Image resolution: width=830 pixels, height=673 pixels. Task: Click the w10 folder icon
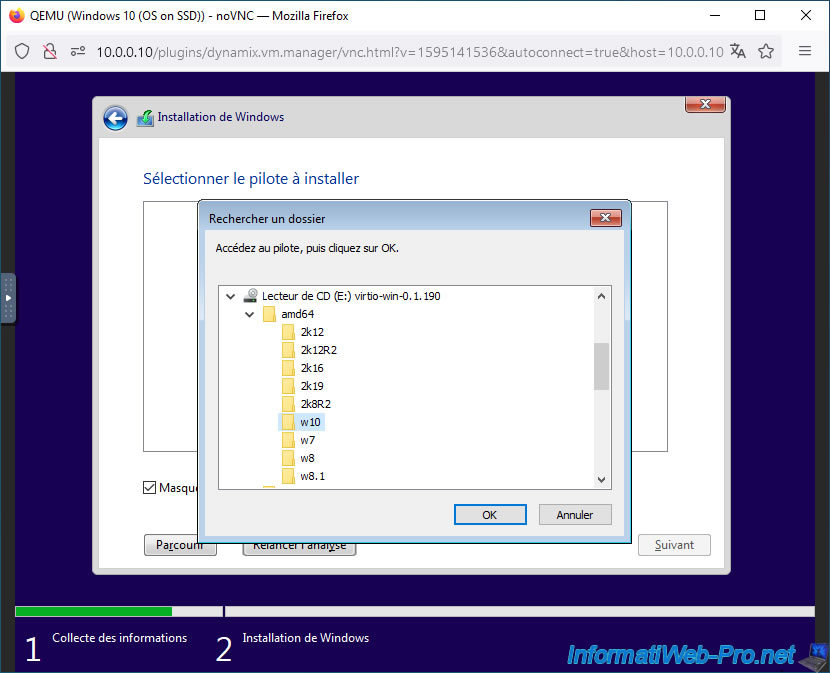click(x=288, y=422)
